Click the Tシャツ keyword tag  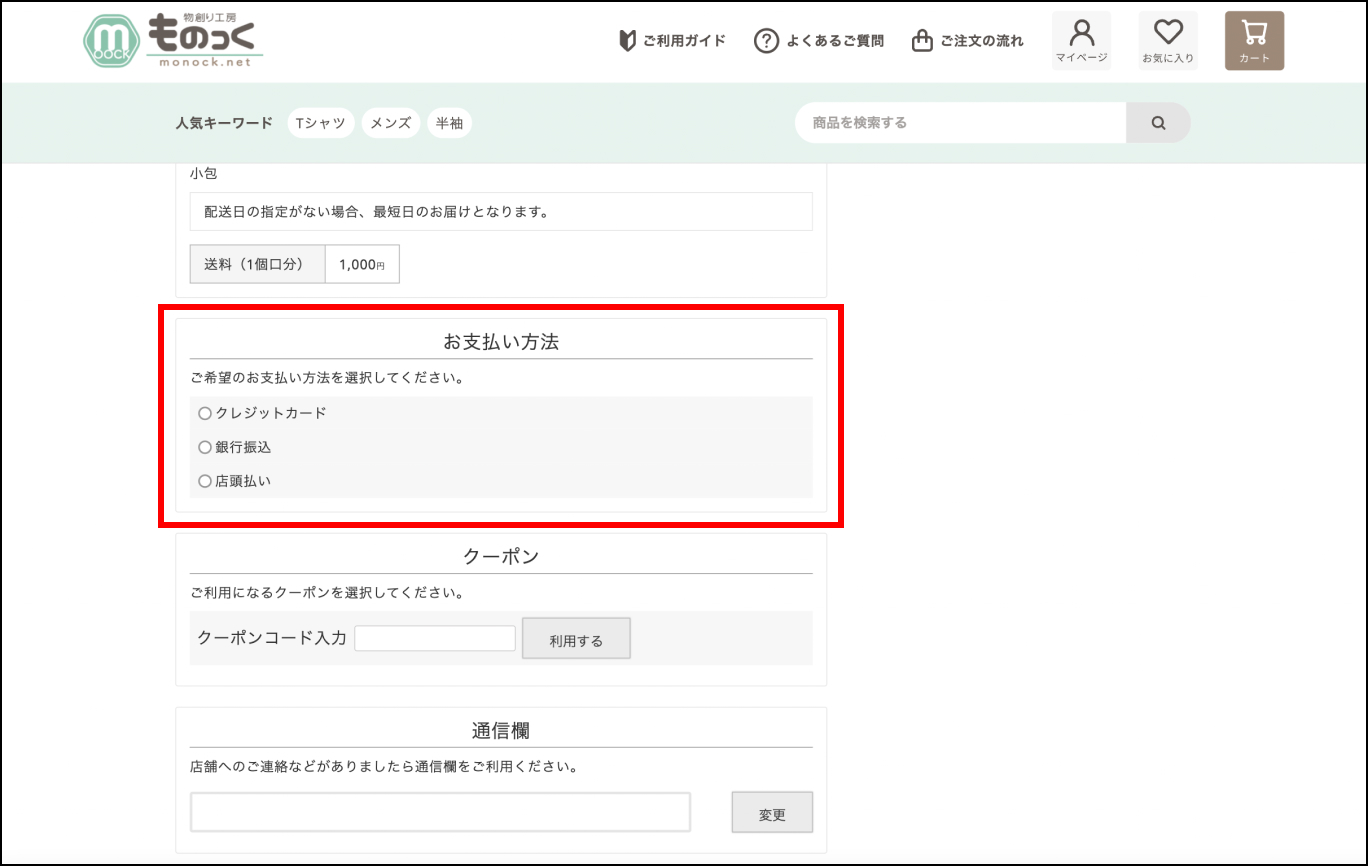(320, 123)
